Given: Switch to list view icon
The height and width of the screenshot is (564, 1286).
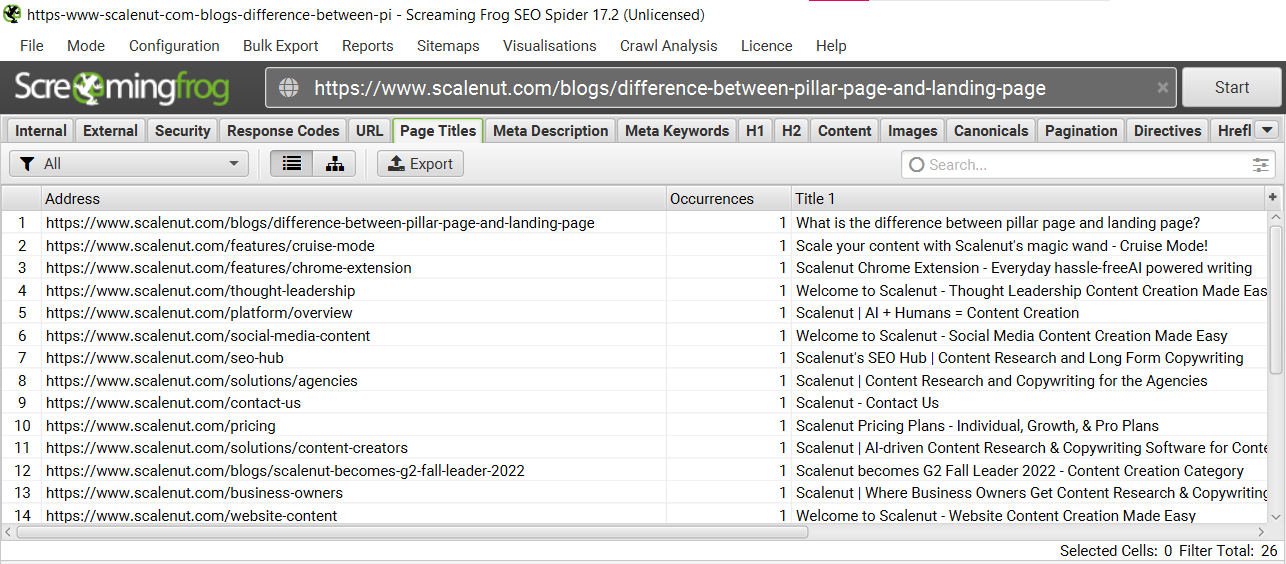Looking at the screenshot, I should point(292,164).
